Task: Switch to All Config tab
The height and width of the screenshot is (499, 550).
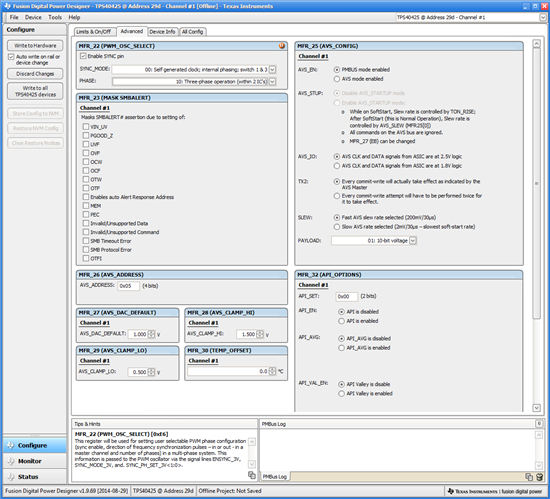Action: click(x=193, y=32)
